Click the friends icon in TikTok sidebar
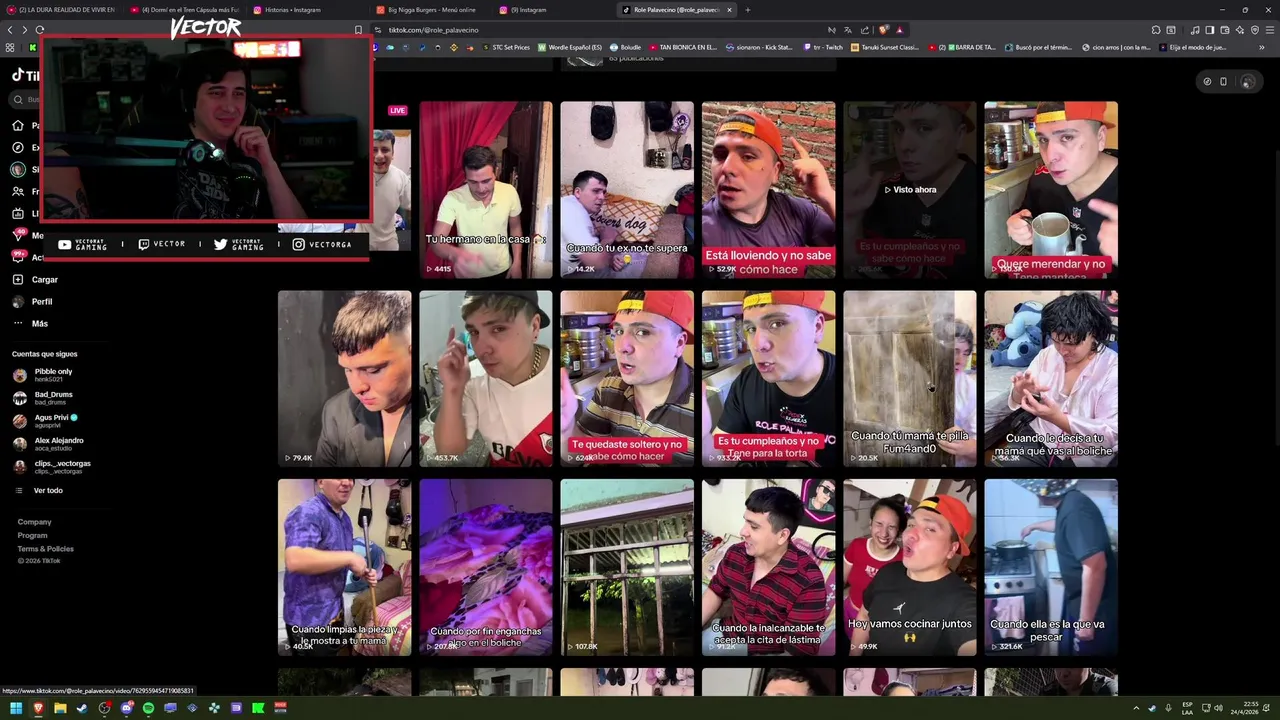 pyautogui.click(x=18, y=192)
